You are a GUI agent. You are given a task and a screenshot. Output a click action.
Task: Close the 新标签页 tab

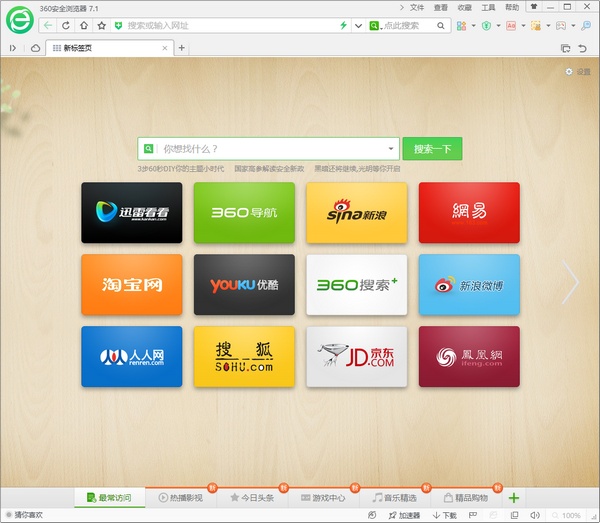coord(165,48)
